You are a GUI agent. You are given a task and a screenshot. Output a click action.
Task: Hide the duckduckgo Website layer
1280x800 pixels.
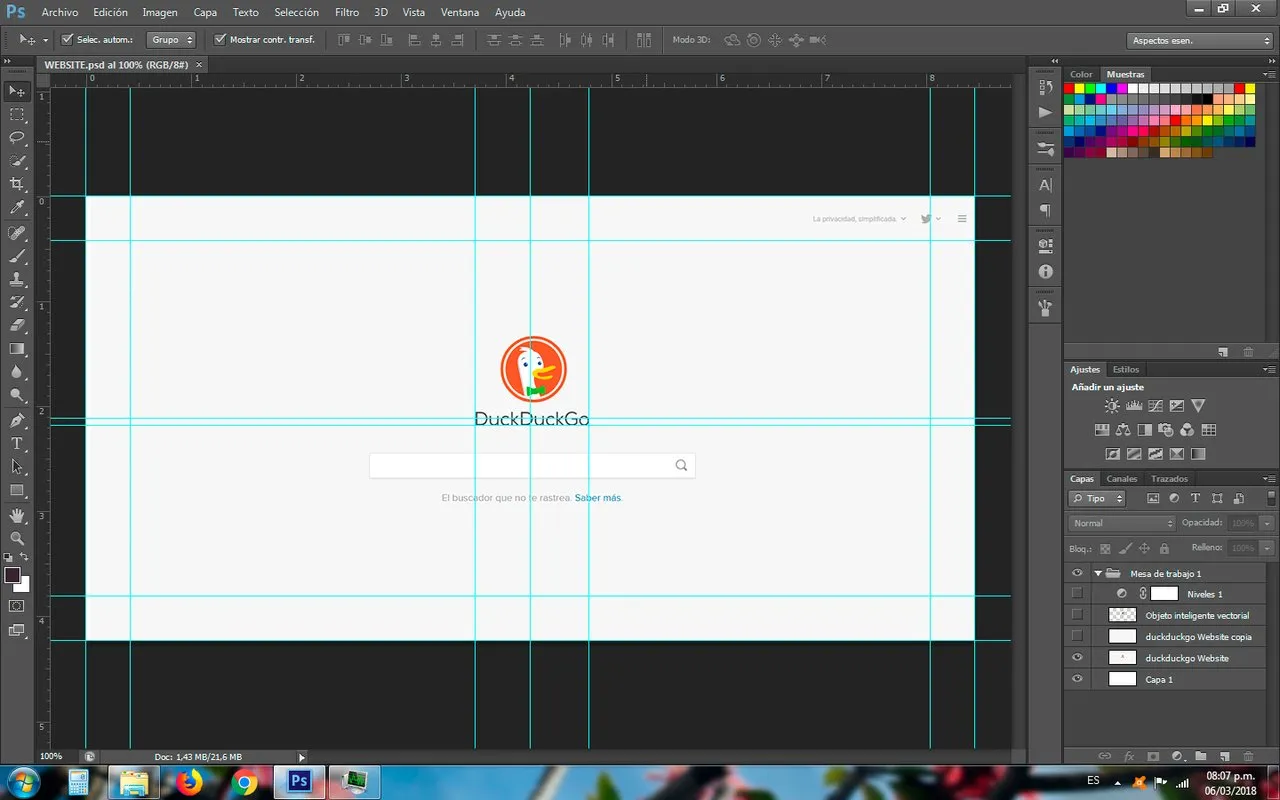point(1077,658)
